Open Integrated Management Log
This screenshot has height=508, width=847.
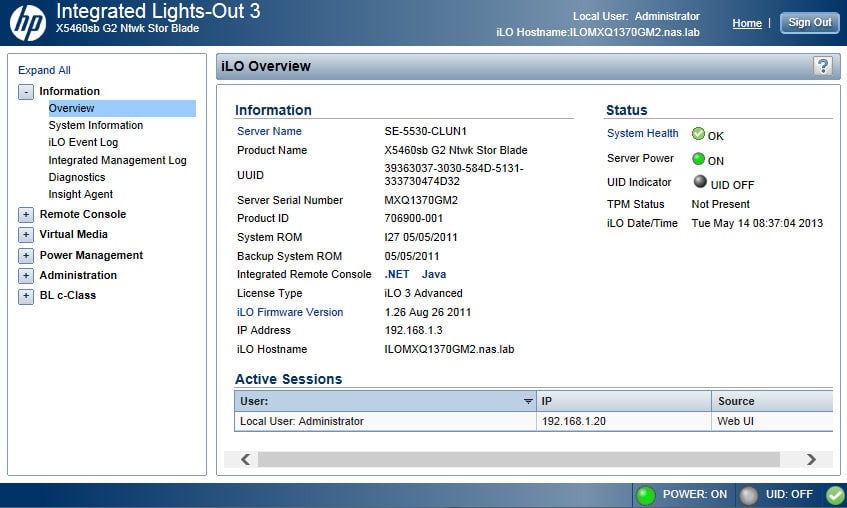pyautogui.click(x=117, y=161)
